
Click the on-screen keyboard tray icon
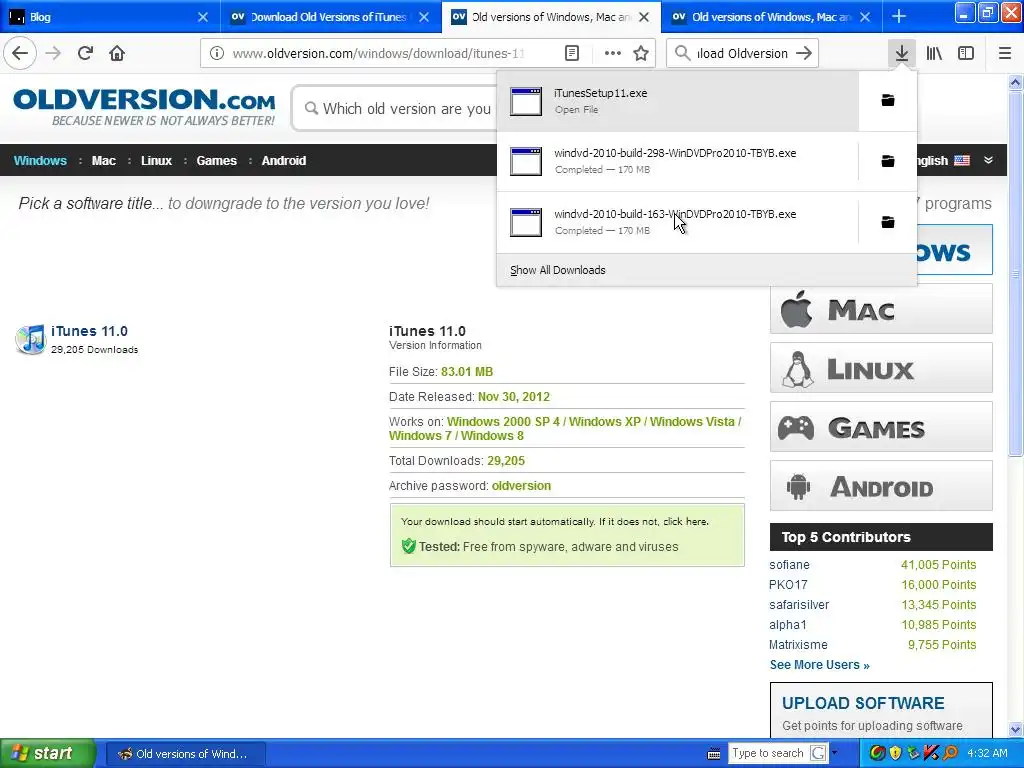point(714,754)
